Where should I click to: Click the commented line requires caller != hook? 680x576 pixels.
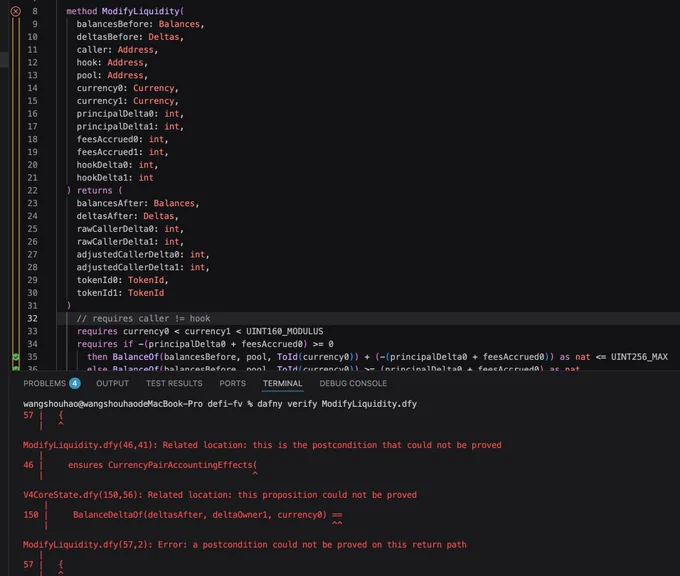144,318
